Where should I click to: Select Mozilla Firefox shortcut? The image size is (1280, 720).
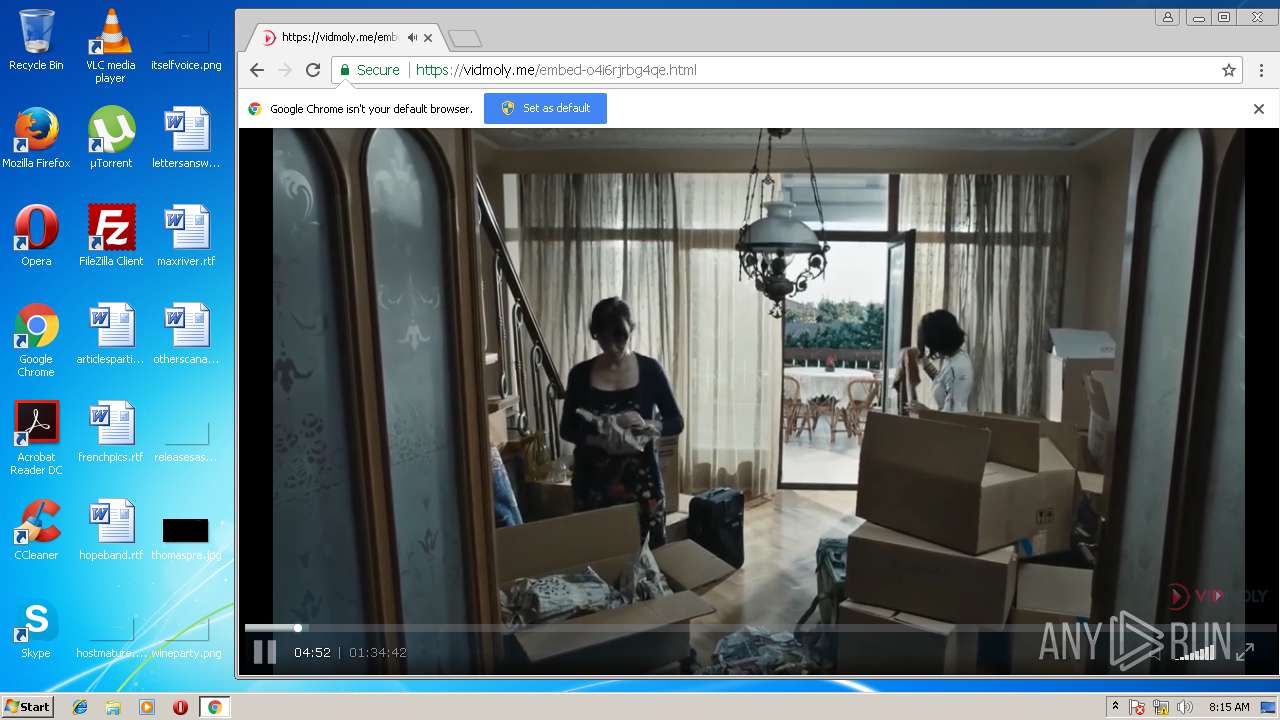pyautogui.click(x=36, y=138)
